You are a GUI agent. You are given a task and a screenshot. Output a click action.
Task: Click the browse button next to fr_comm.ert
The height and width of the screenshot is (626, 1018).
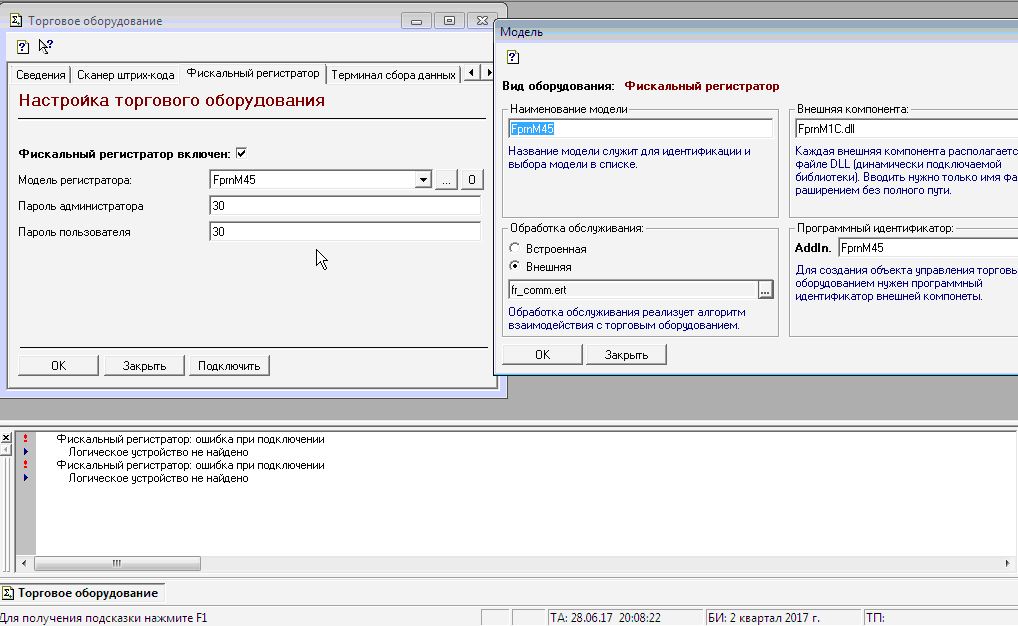(x=766, y=290)
